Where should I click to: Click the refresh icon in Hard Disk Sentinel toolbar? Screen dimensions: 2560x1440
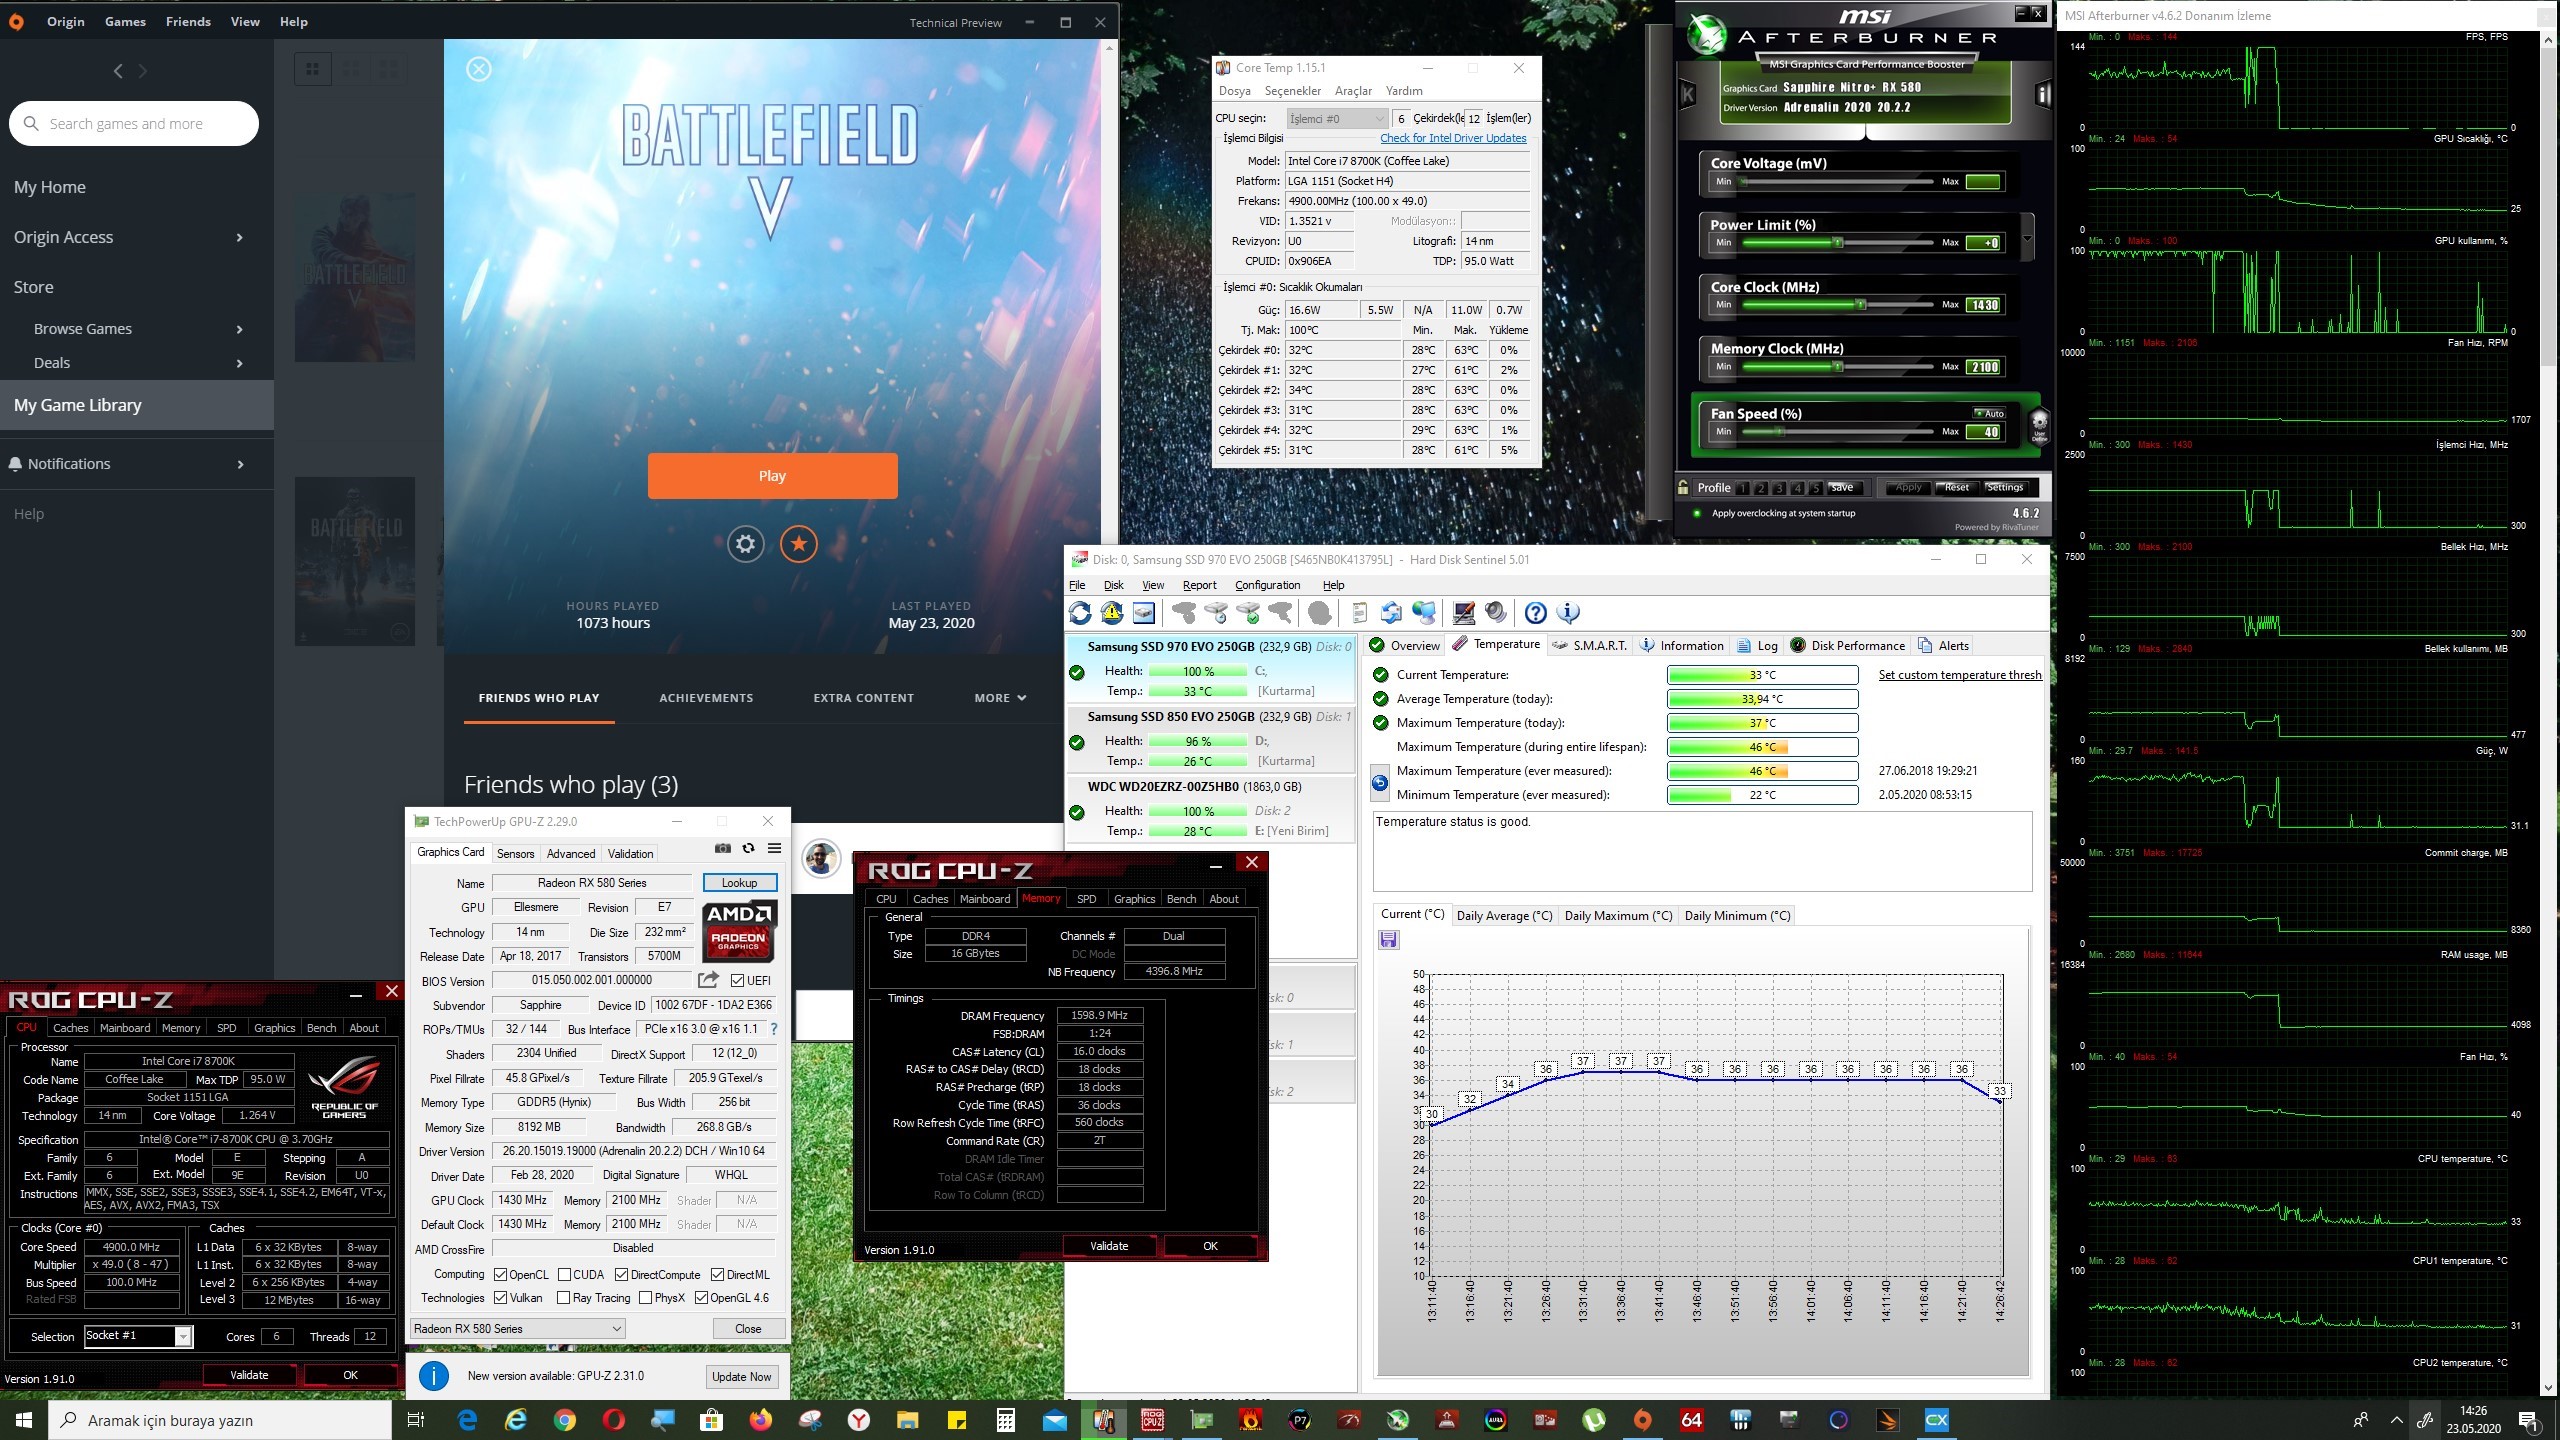click(1080, 613)
